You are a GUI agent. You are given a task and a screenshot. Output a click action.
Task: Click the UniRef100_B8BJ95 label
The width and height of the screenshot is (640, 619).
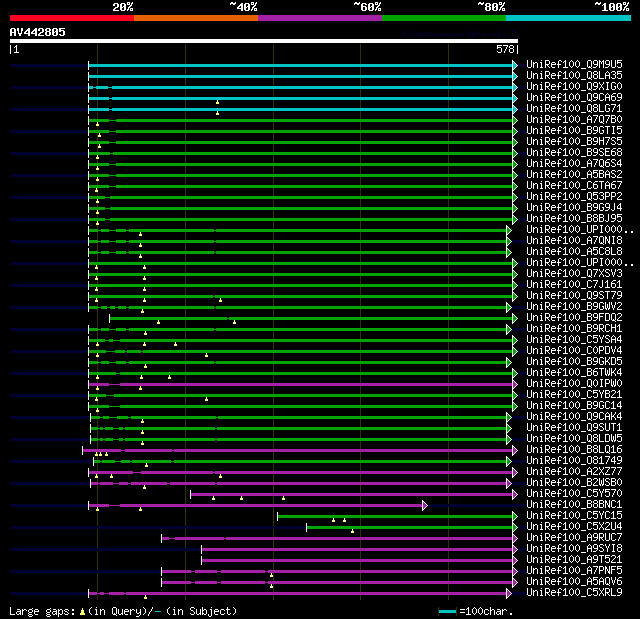click(574, 219)
